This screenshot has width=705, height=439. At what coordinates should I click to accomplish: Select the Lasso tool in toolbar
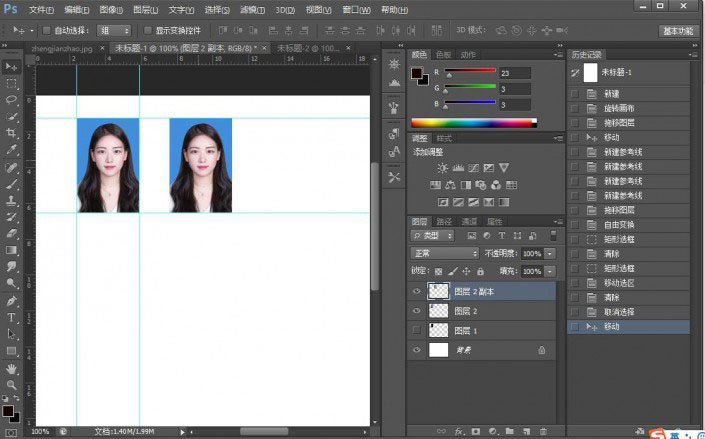[12, 100]
